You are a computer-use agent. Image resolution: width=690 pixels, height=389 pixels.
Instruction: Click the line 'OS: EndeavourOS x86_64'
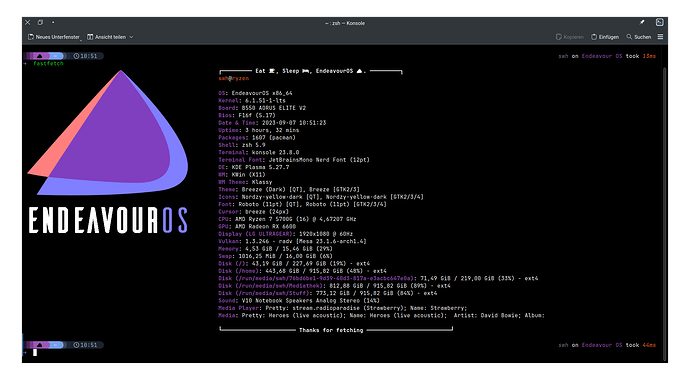coord(255,93)
